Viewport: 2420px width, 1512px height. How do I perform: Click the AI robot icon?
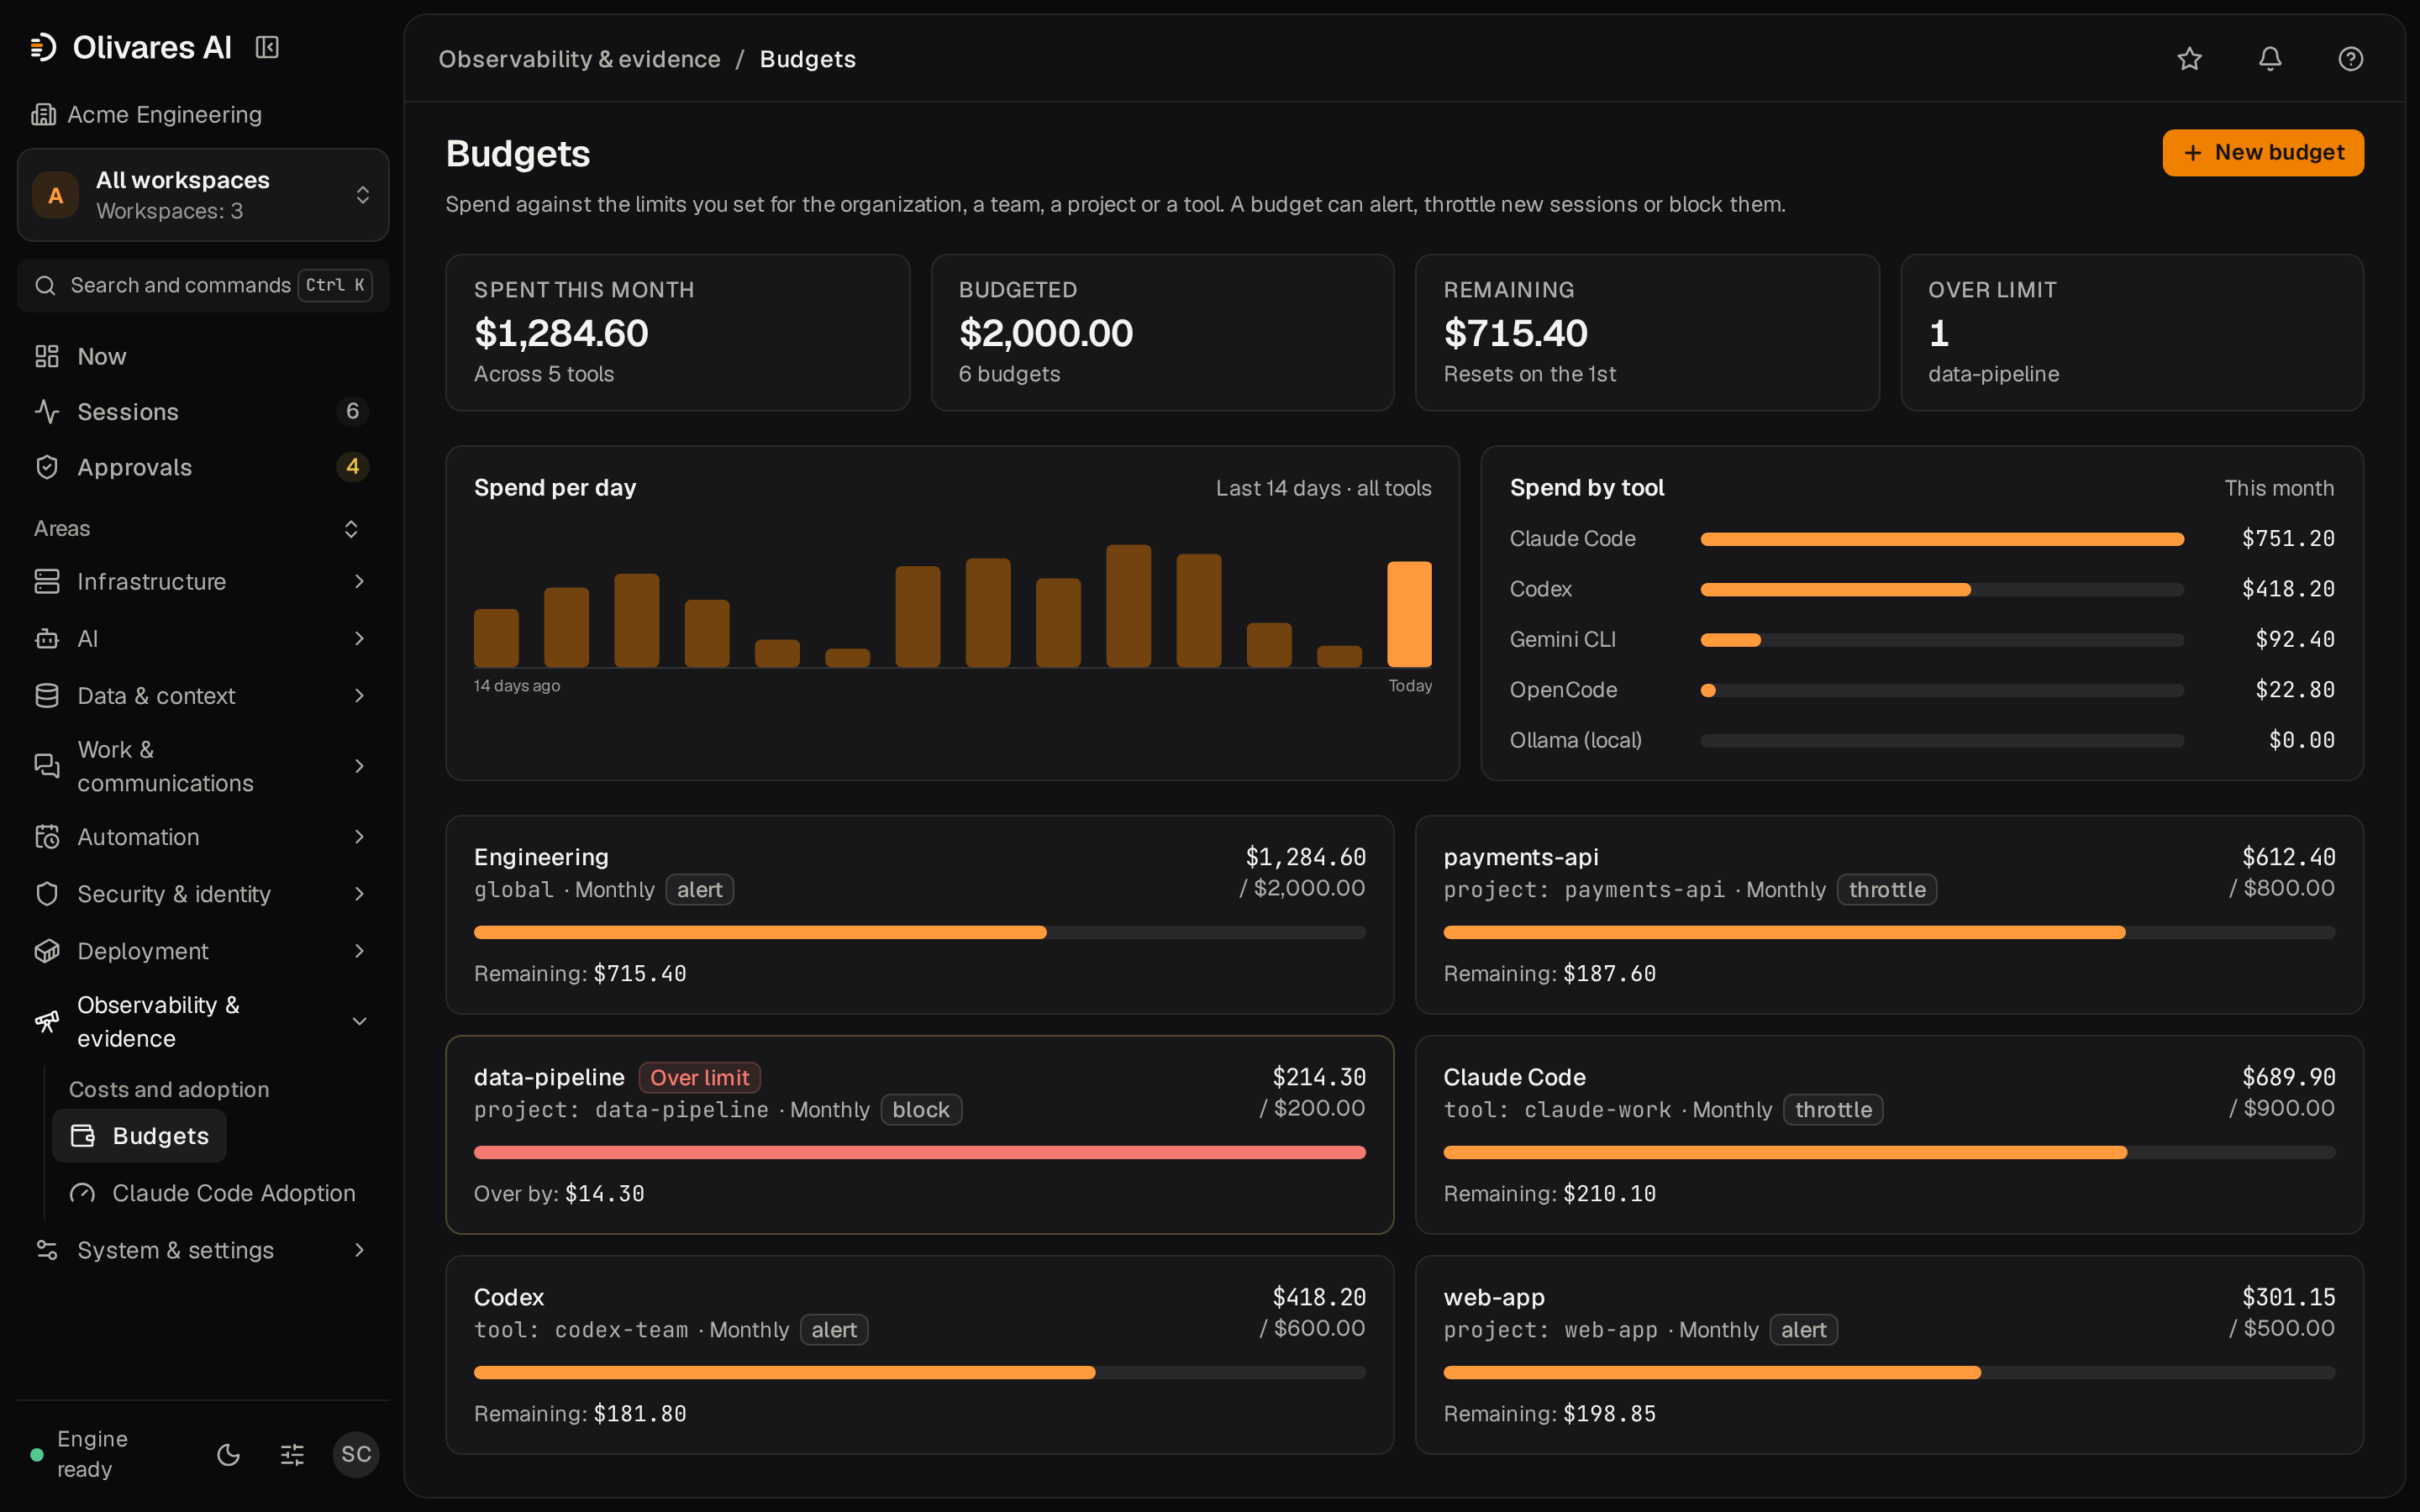click(47, 638)
